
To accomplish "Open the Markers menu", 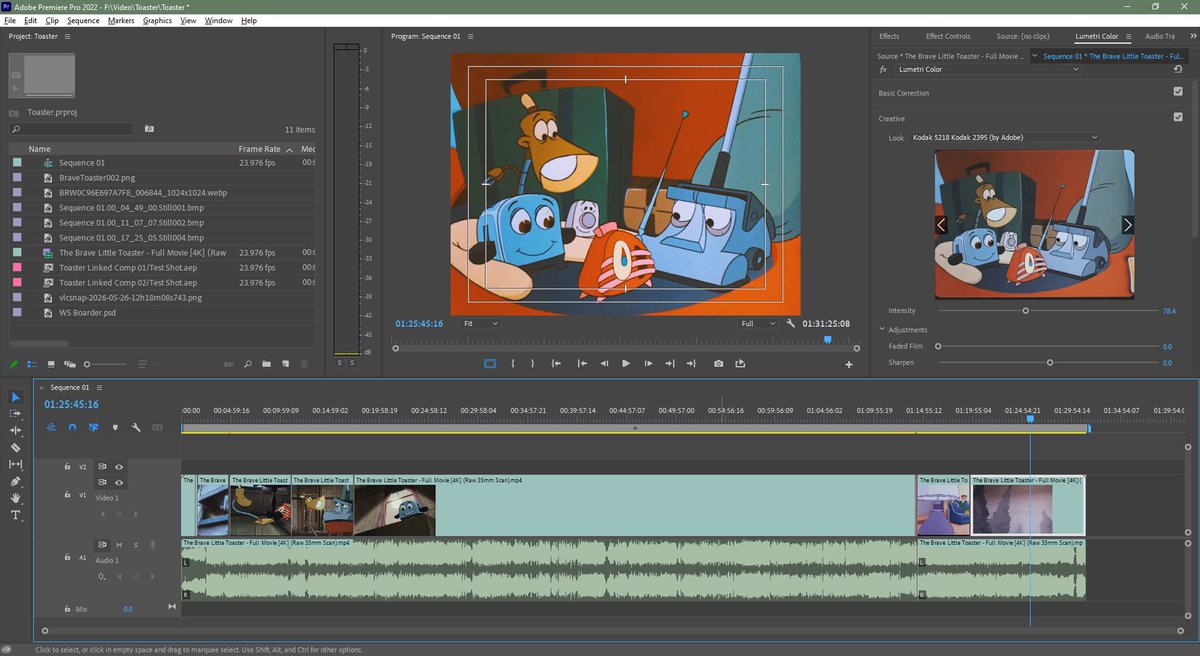I will 121,20.
